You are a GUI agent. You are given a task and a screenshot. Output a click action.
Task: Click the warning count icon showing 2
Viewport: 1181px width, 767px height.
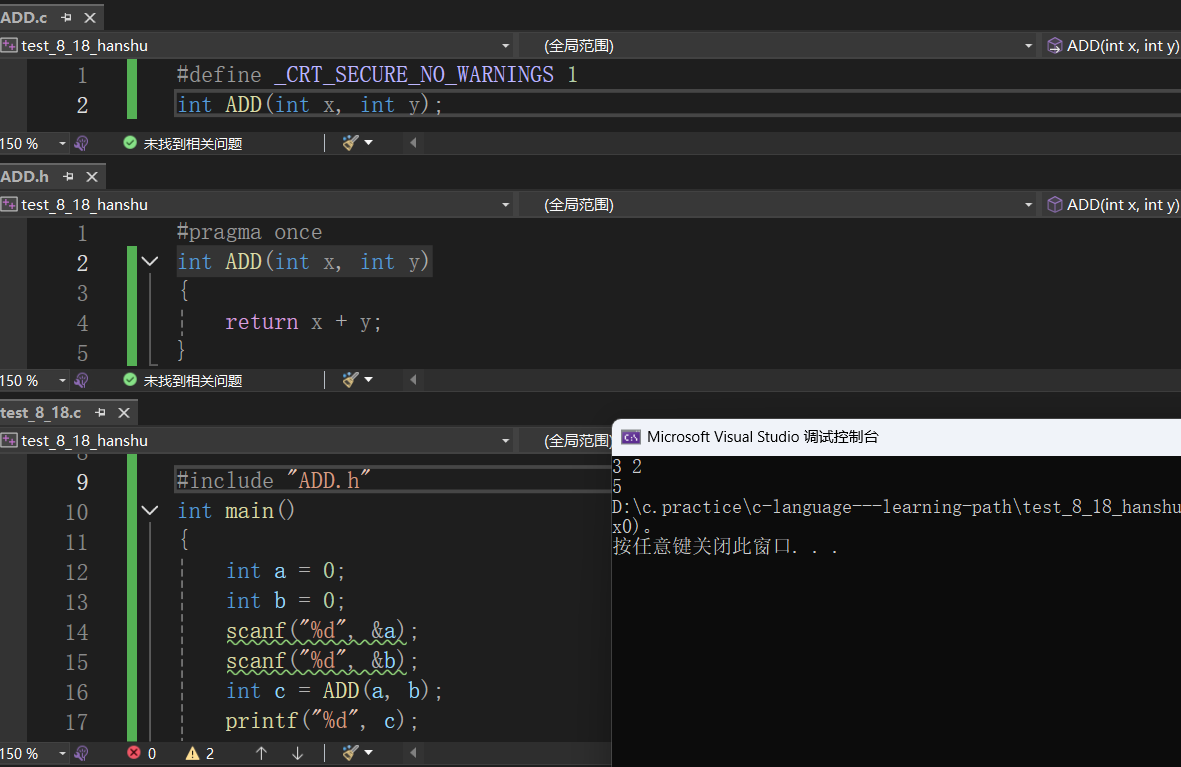click(193, 753)
